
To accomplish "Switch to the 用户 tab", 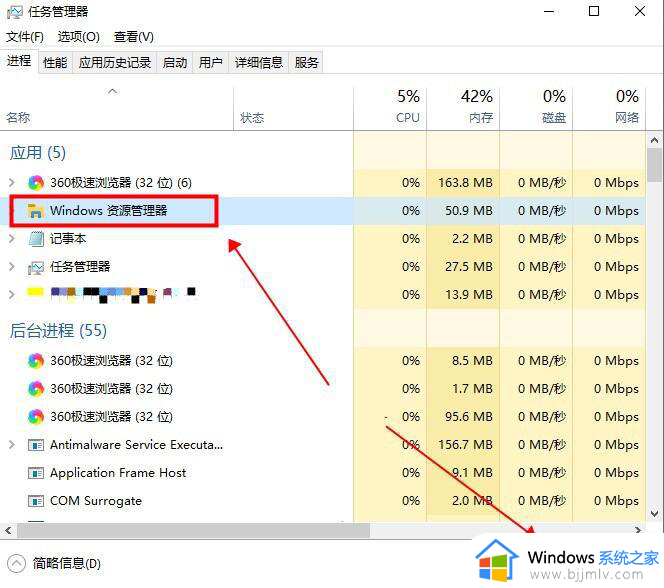I will pyautogui.click(x=210, y=63).
